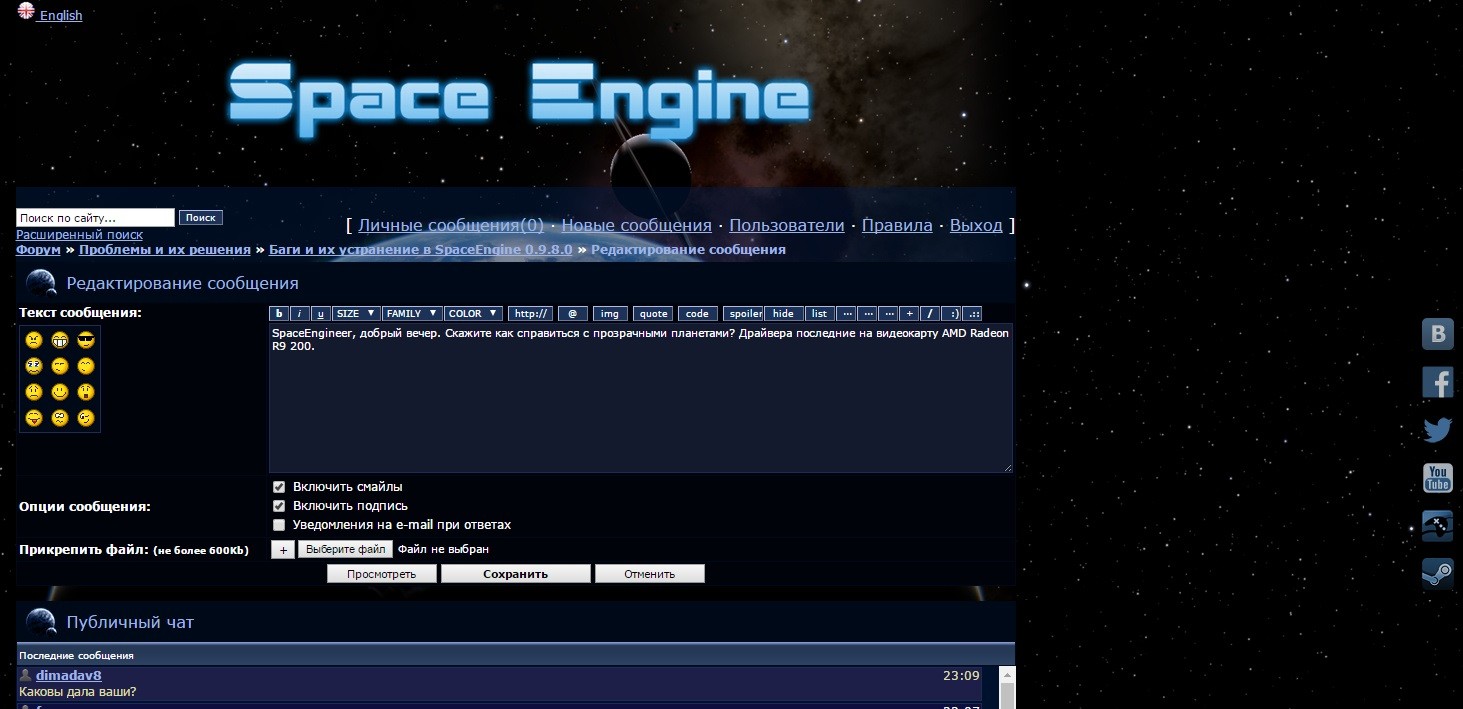Insert a quote block
Image resolution: width=1463 pixels, height=709 pixels.
(x=653, y=314)
